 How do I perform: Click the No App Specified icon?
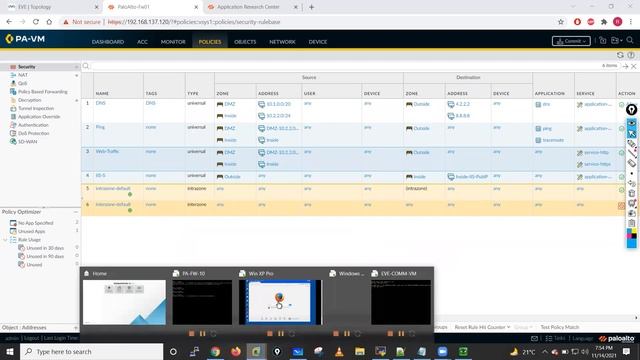[x=13, y=223]
